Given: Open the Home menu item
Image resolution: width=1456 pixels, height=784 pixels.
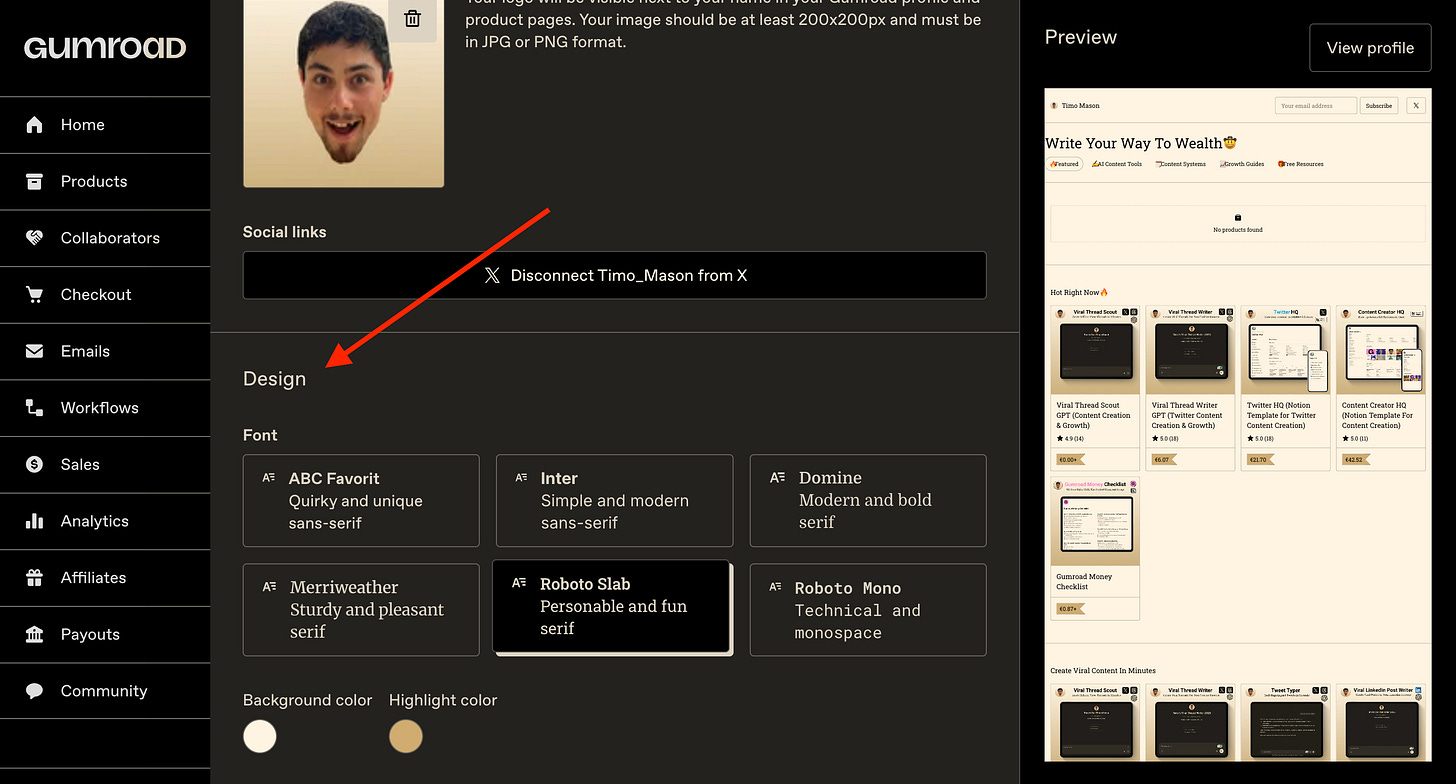Looking at the screenshot, I should [x=105, y=125].
